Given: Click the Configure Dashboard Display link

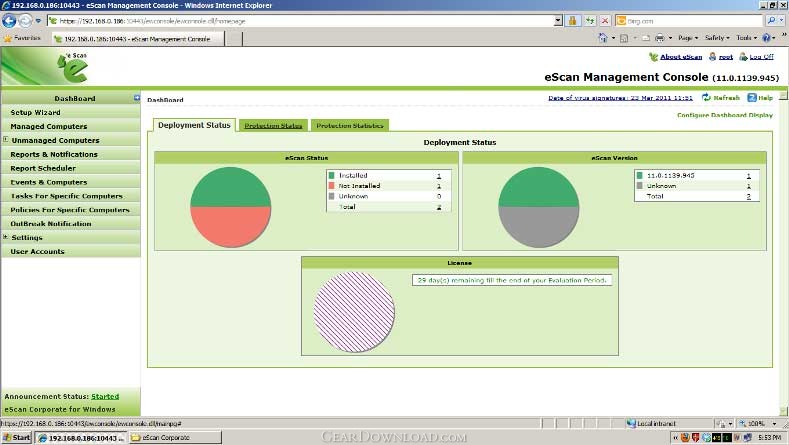Looking at the screenshot, I should point(724,115).
